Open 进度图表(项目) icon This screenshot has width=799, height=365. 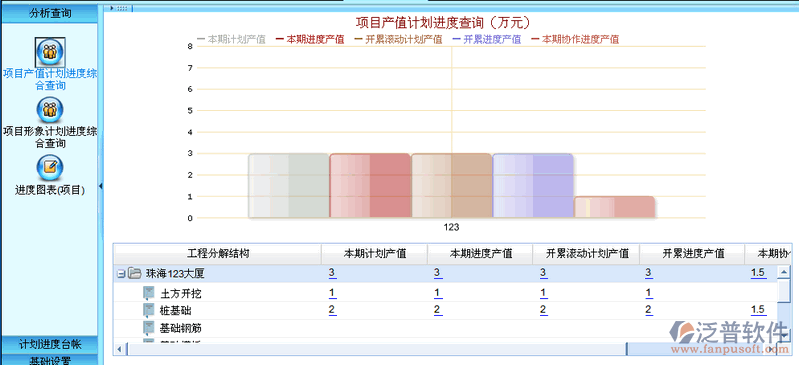pyautogui.click(x=49, y=168)
